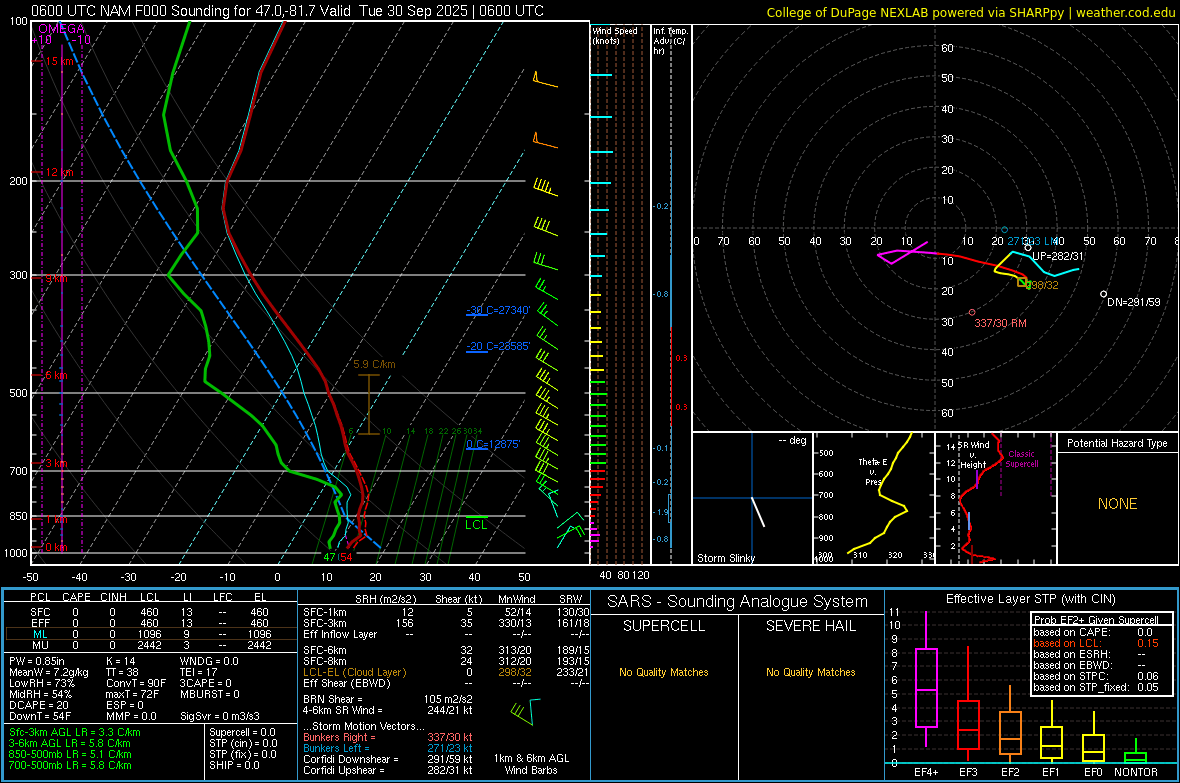This screenshot has width=1180, height=783.
Task: Click the 'Theta-E v. Pres' inset label
Action: (872, 471)
